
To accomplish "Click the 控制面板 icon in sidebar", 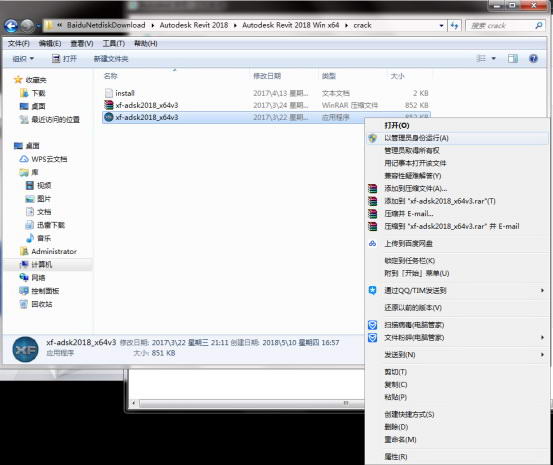I will [x=24, y=291].
